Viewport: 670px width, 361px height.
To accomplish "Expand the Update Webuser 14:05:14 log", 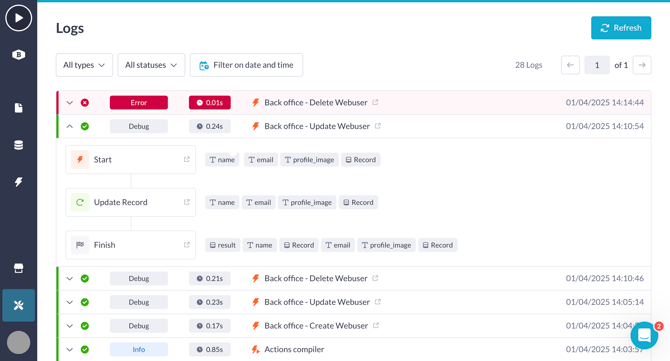I will pos(70,302).
